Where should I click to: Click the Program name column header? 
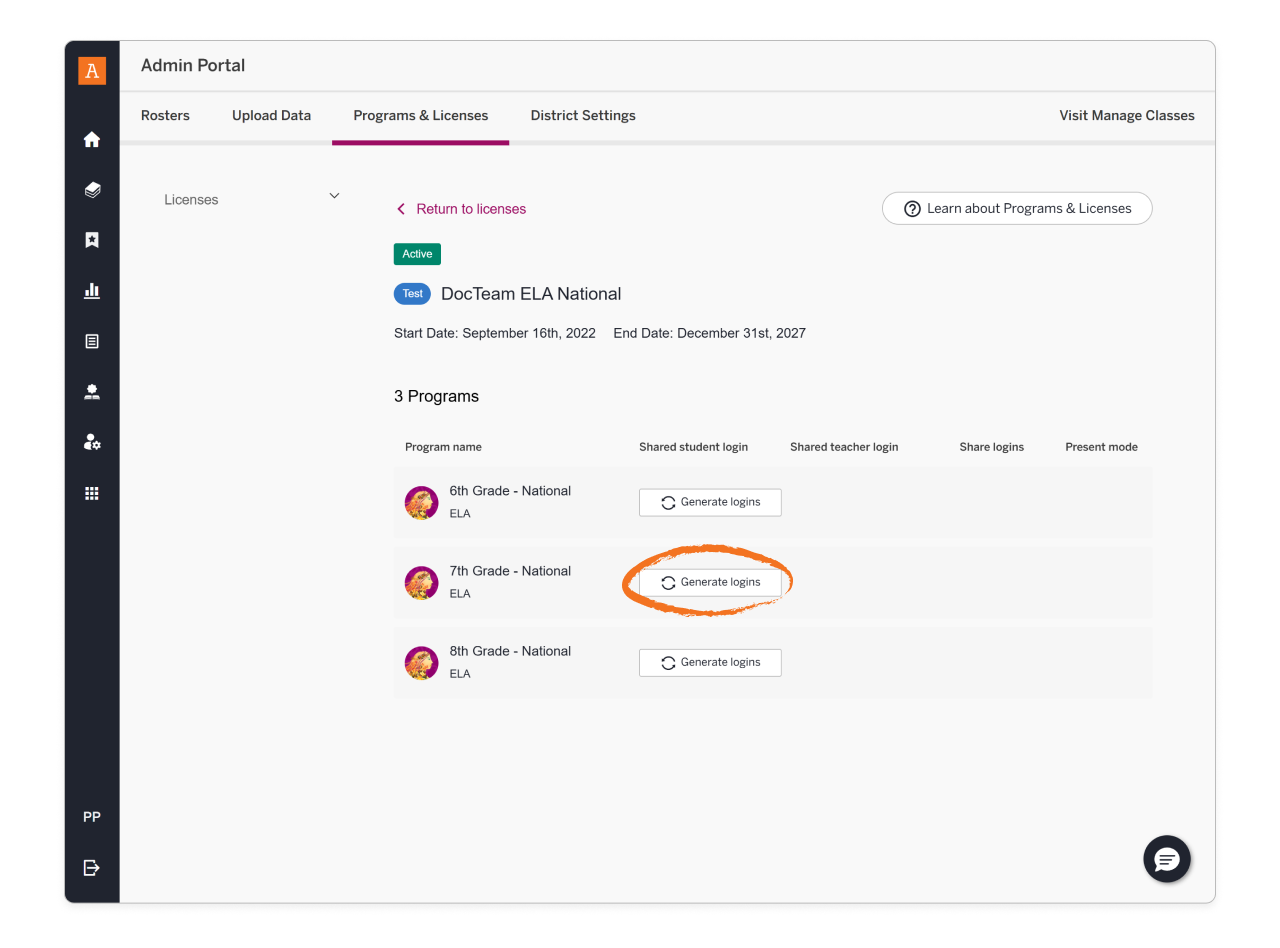coord(443,447)
